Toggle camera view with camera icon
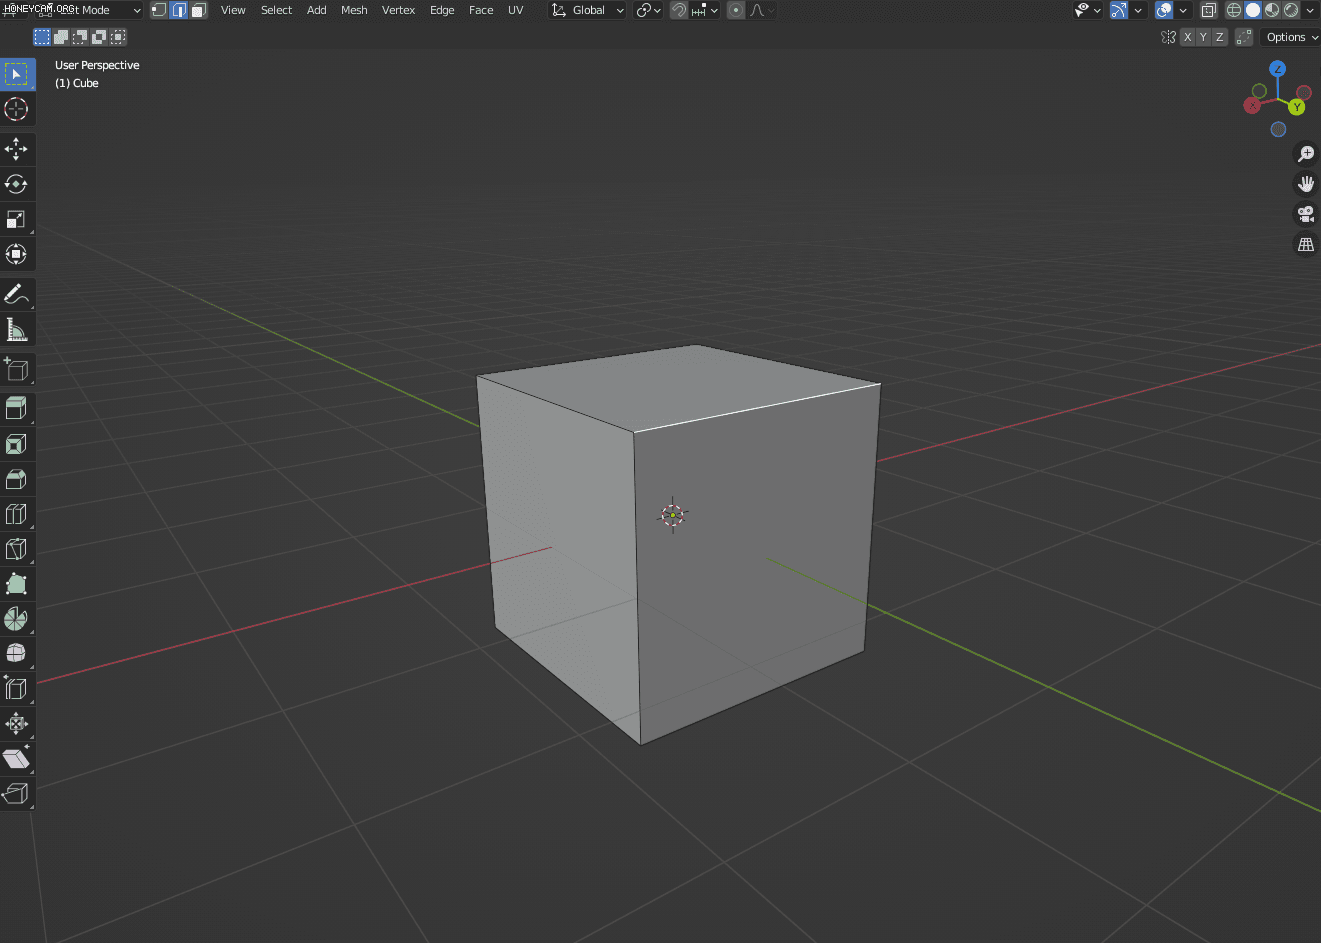This screenshot has width=1321, height=943. (1306, 214)
